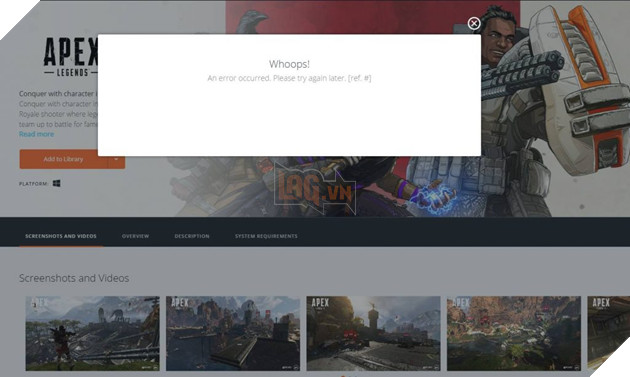Open the Read more link
Viewport: 630px width, 377px height.
click(36, 134)
